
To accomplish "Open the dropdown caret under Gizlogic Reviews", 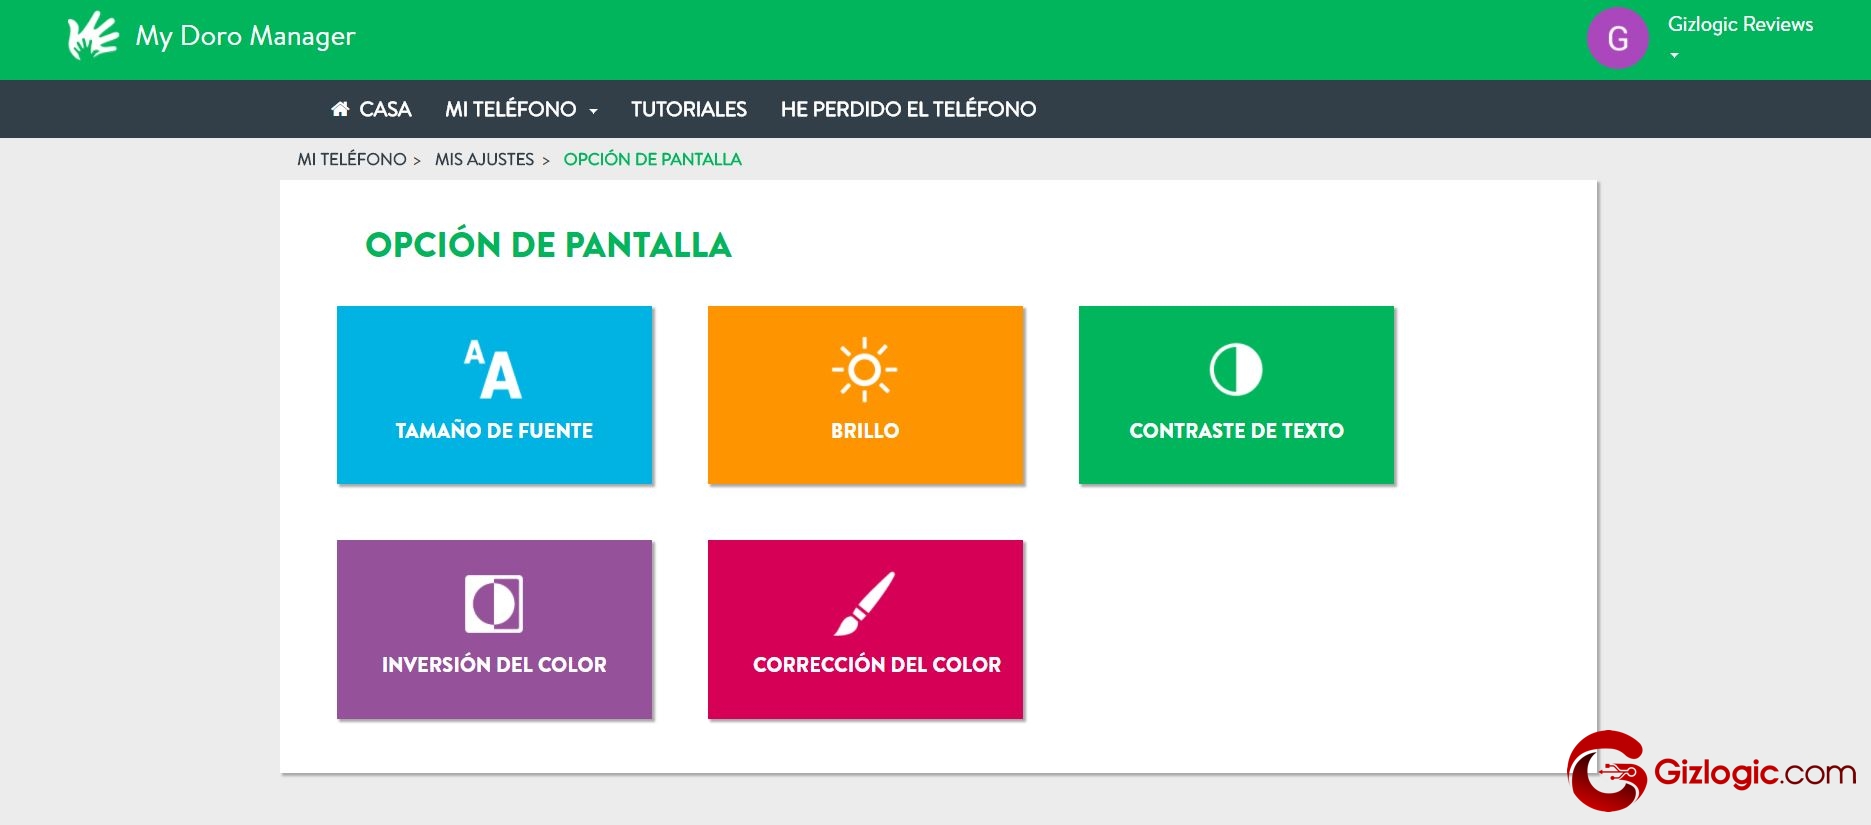I will click(x=1674, y=56).
